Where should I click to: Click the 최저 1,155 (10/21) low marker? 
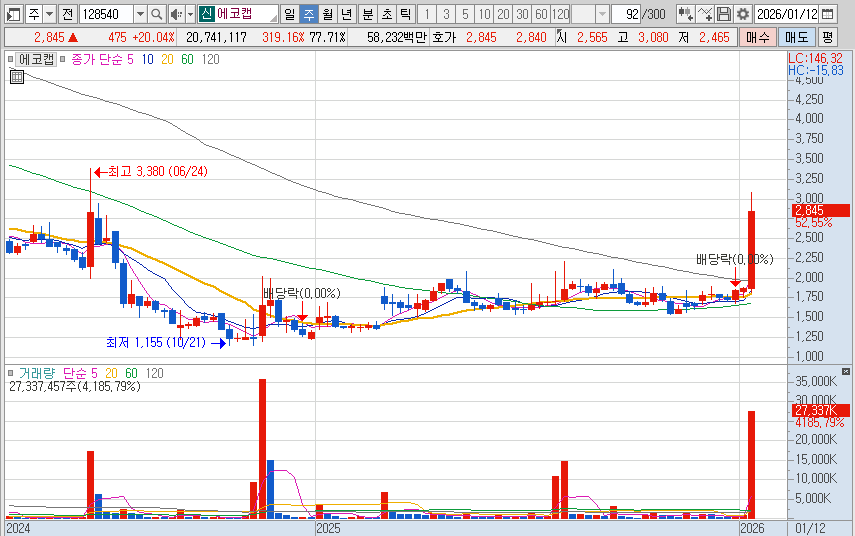coord(166,343)
